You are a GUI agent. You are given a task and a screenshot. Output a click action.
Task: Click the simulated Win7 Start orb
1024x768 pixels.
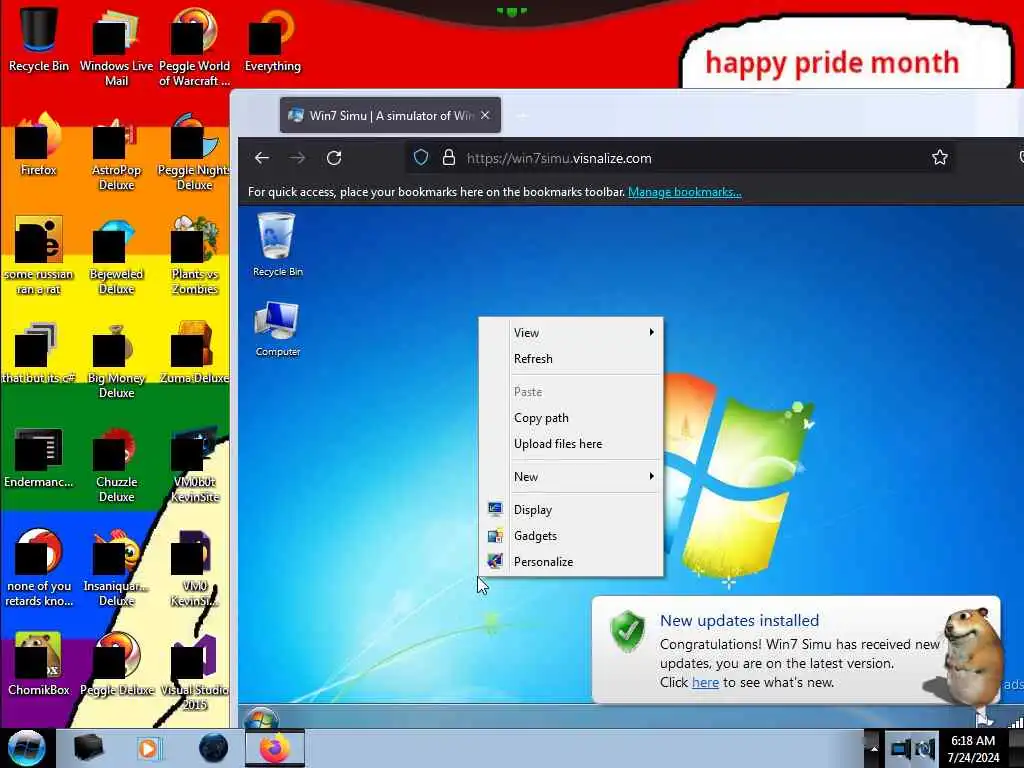pyautogui.click(x=261, y=718)
